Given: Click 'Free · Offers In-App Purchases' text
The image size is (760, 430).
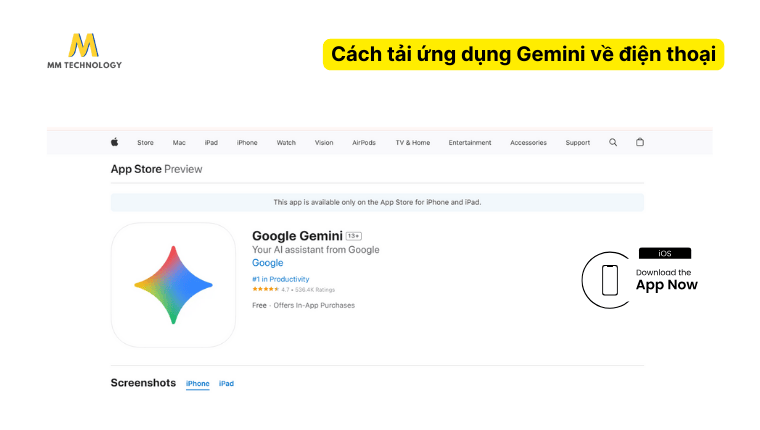Looking at the screenshot, I should pos(303,305).
